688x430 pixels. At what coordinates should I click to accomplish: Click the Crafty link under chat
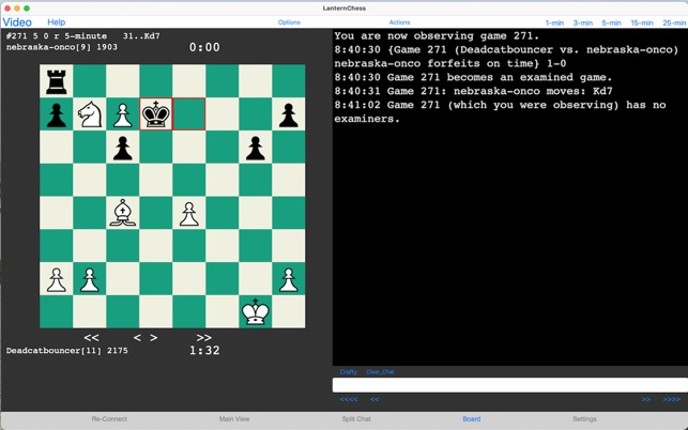348,372
